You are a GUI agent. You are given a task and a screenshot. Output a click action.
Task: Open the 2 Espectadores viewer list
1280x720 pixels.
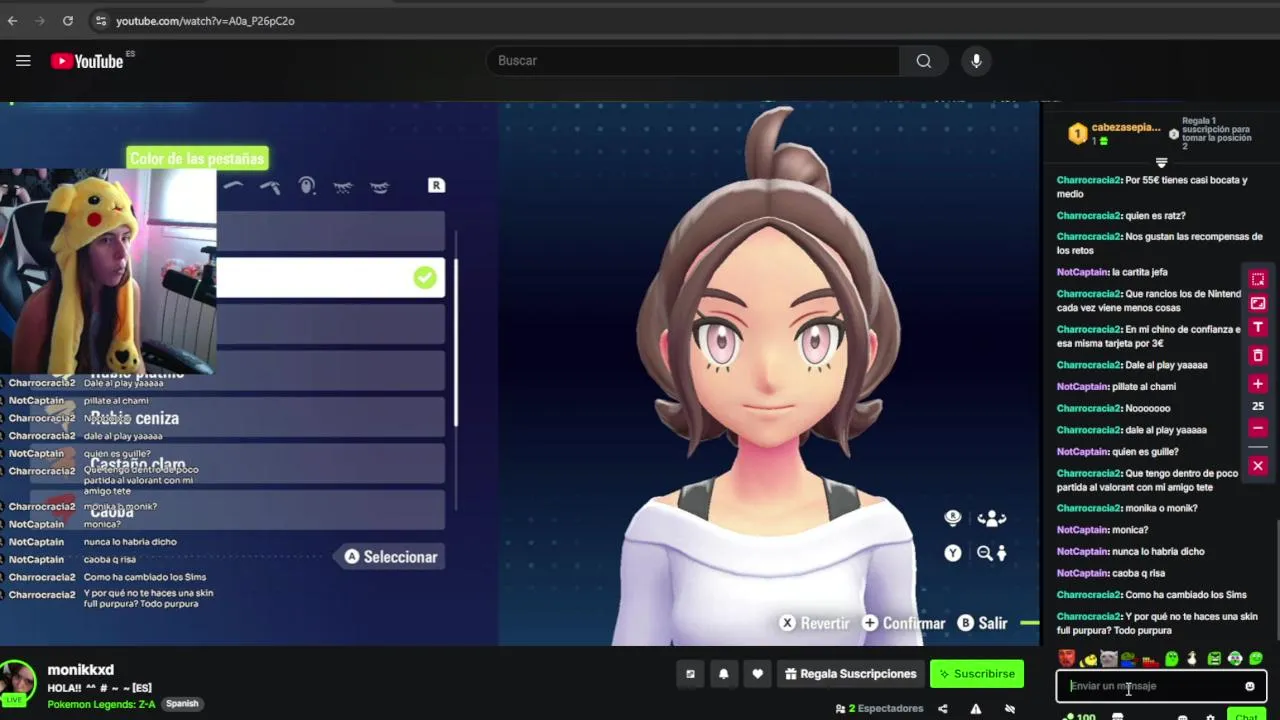tap(879, 709)
